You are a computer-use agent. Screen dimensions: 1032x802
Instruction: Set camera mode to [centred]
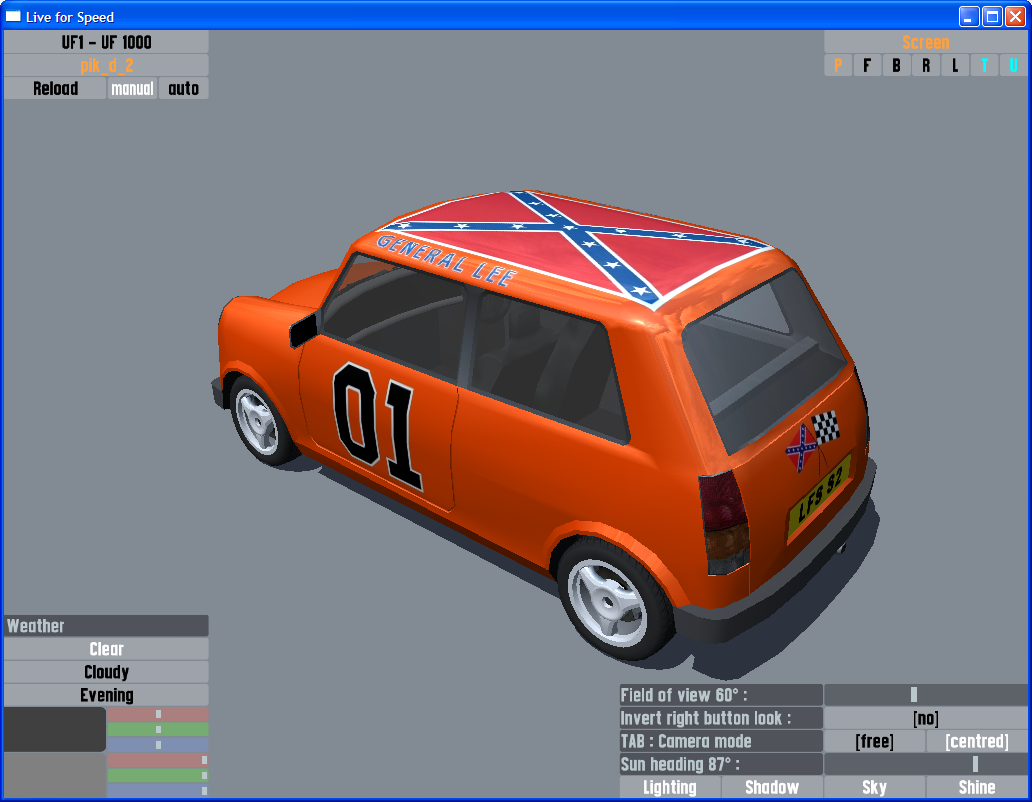point(977,741)
